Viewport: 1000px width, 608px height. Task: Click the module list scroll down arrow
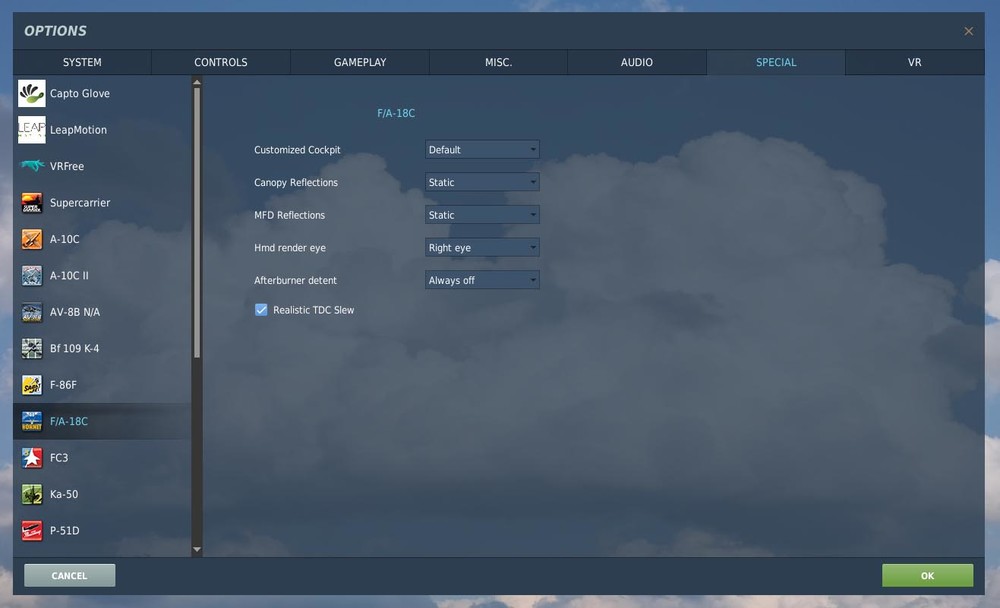coord(196,549)
